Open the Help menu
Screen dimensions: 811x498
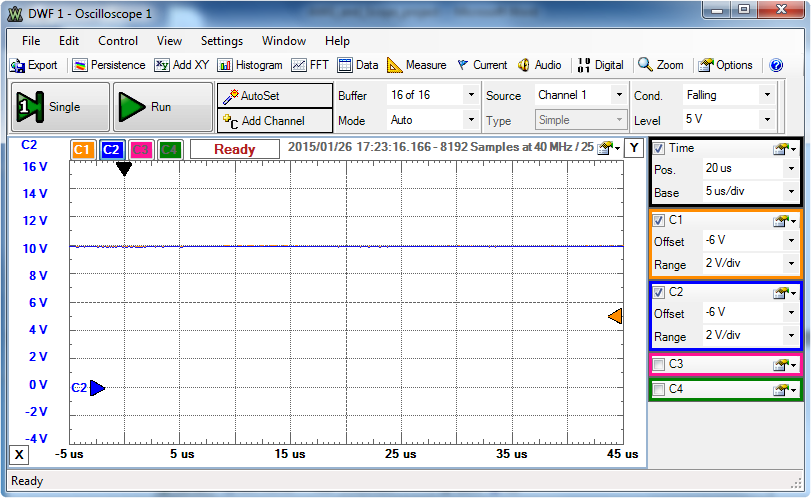(x=337, y=41)
